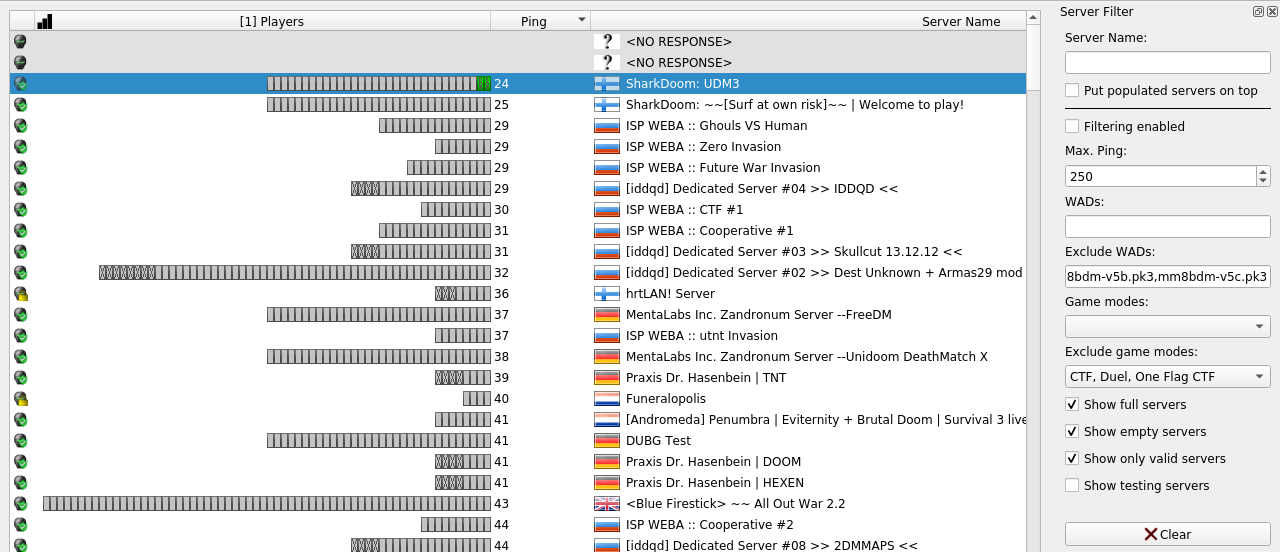
Task: Click the signal bars icon column header
Action: (x=44, y=21)
